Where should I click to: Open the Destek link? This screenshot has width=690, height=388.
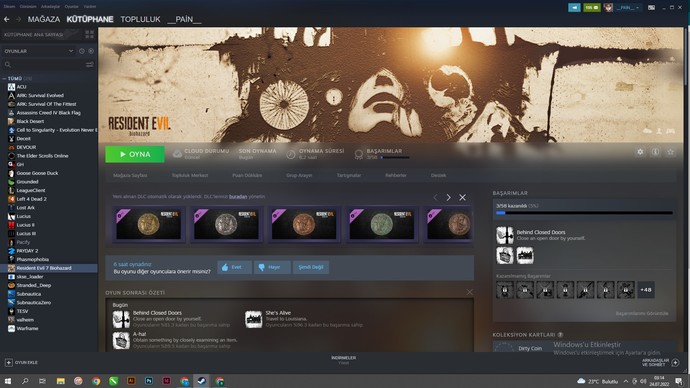(438, 176)
